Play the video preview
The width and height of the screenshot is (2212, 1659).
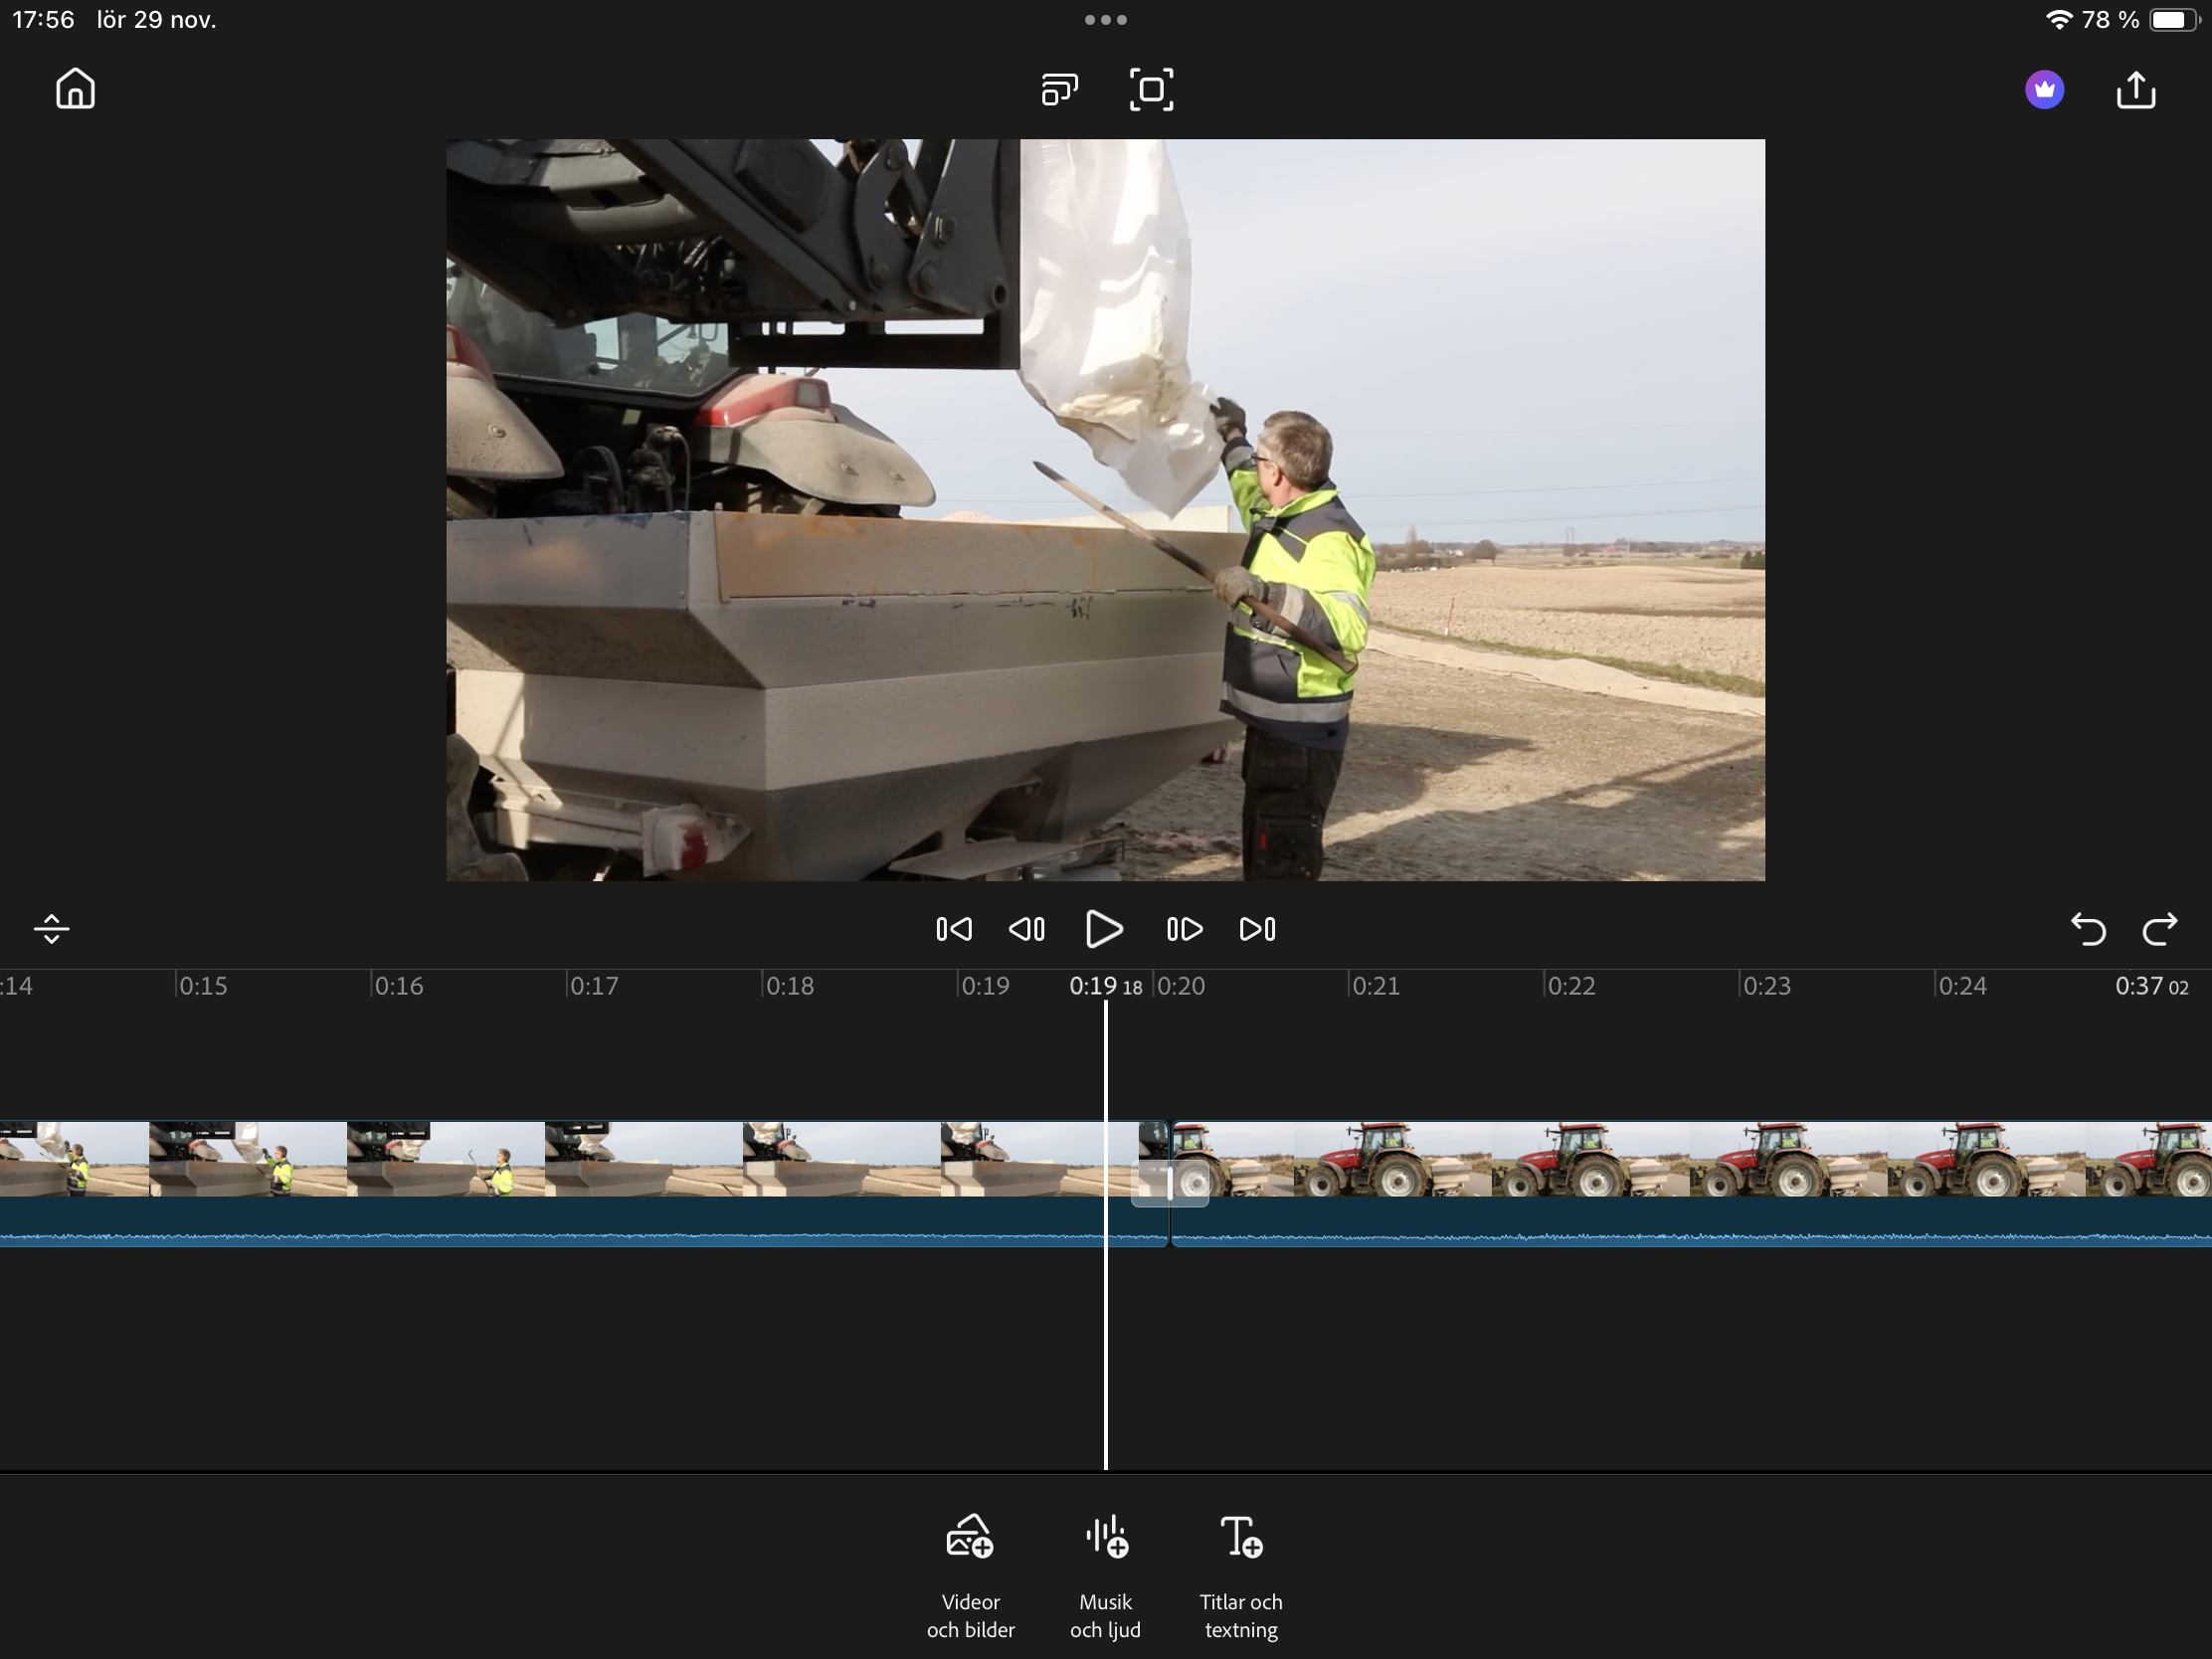tap(1104, 929)
